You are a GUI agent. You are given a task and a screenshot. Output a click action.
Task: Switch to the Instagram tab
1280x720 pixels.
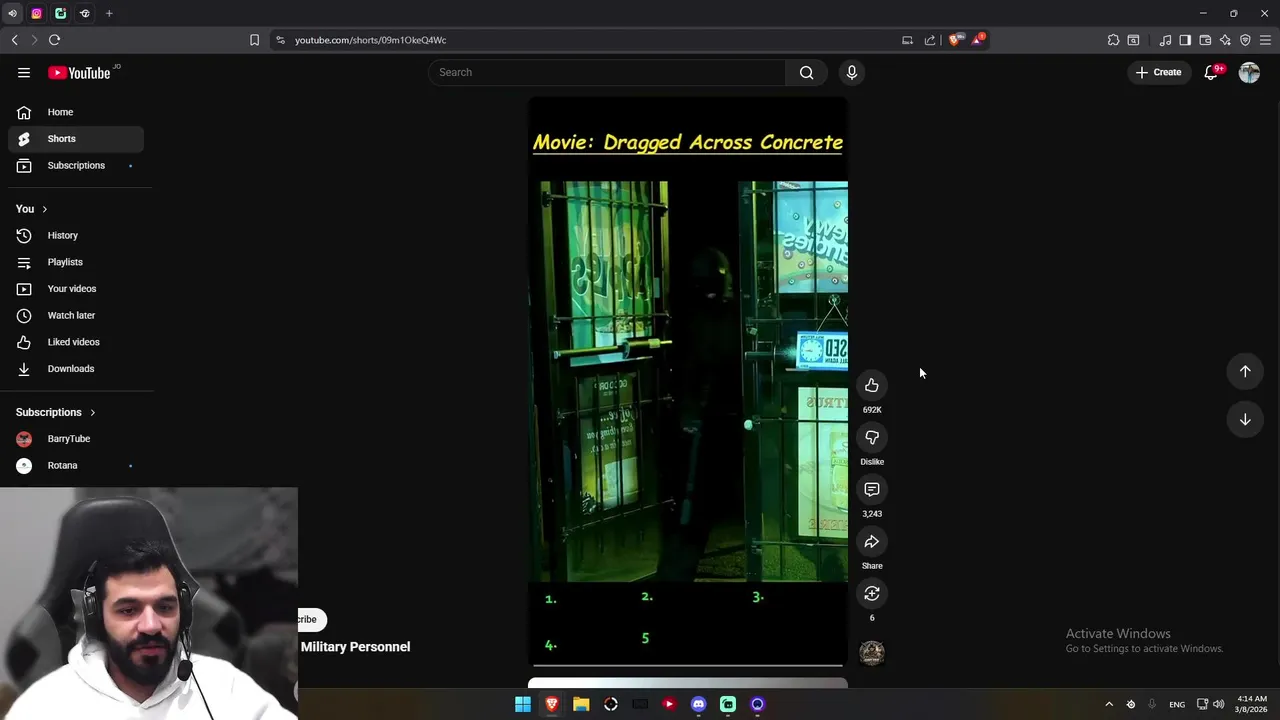(36, 13)
